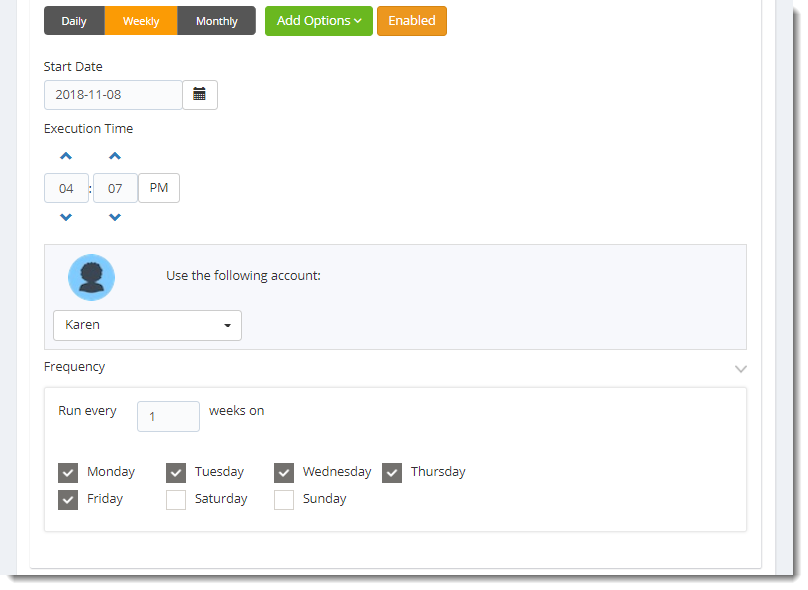Uncheck the Tuesday checkbox
Screen dimensions: 808x590
(x=176, y=473)
